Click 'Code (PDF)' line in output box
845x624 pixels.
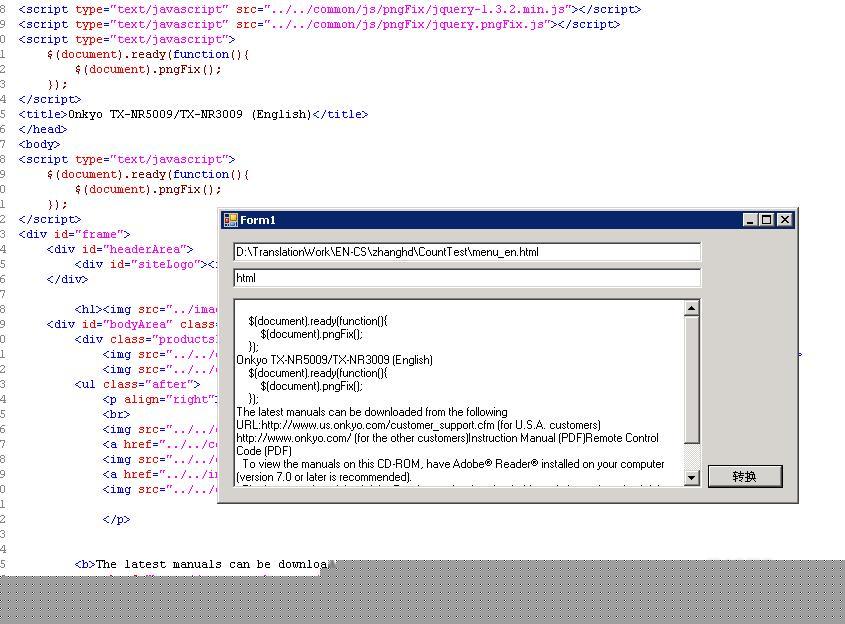pos(264,451)
